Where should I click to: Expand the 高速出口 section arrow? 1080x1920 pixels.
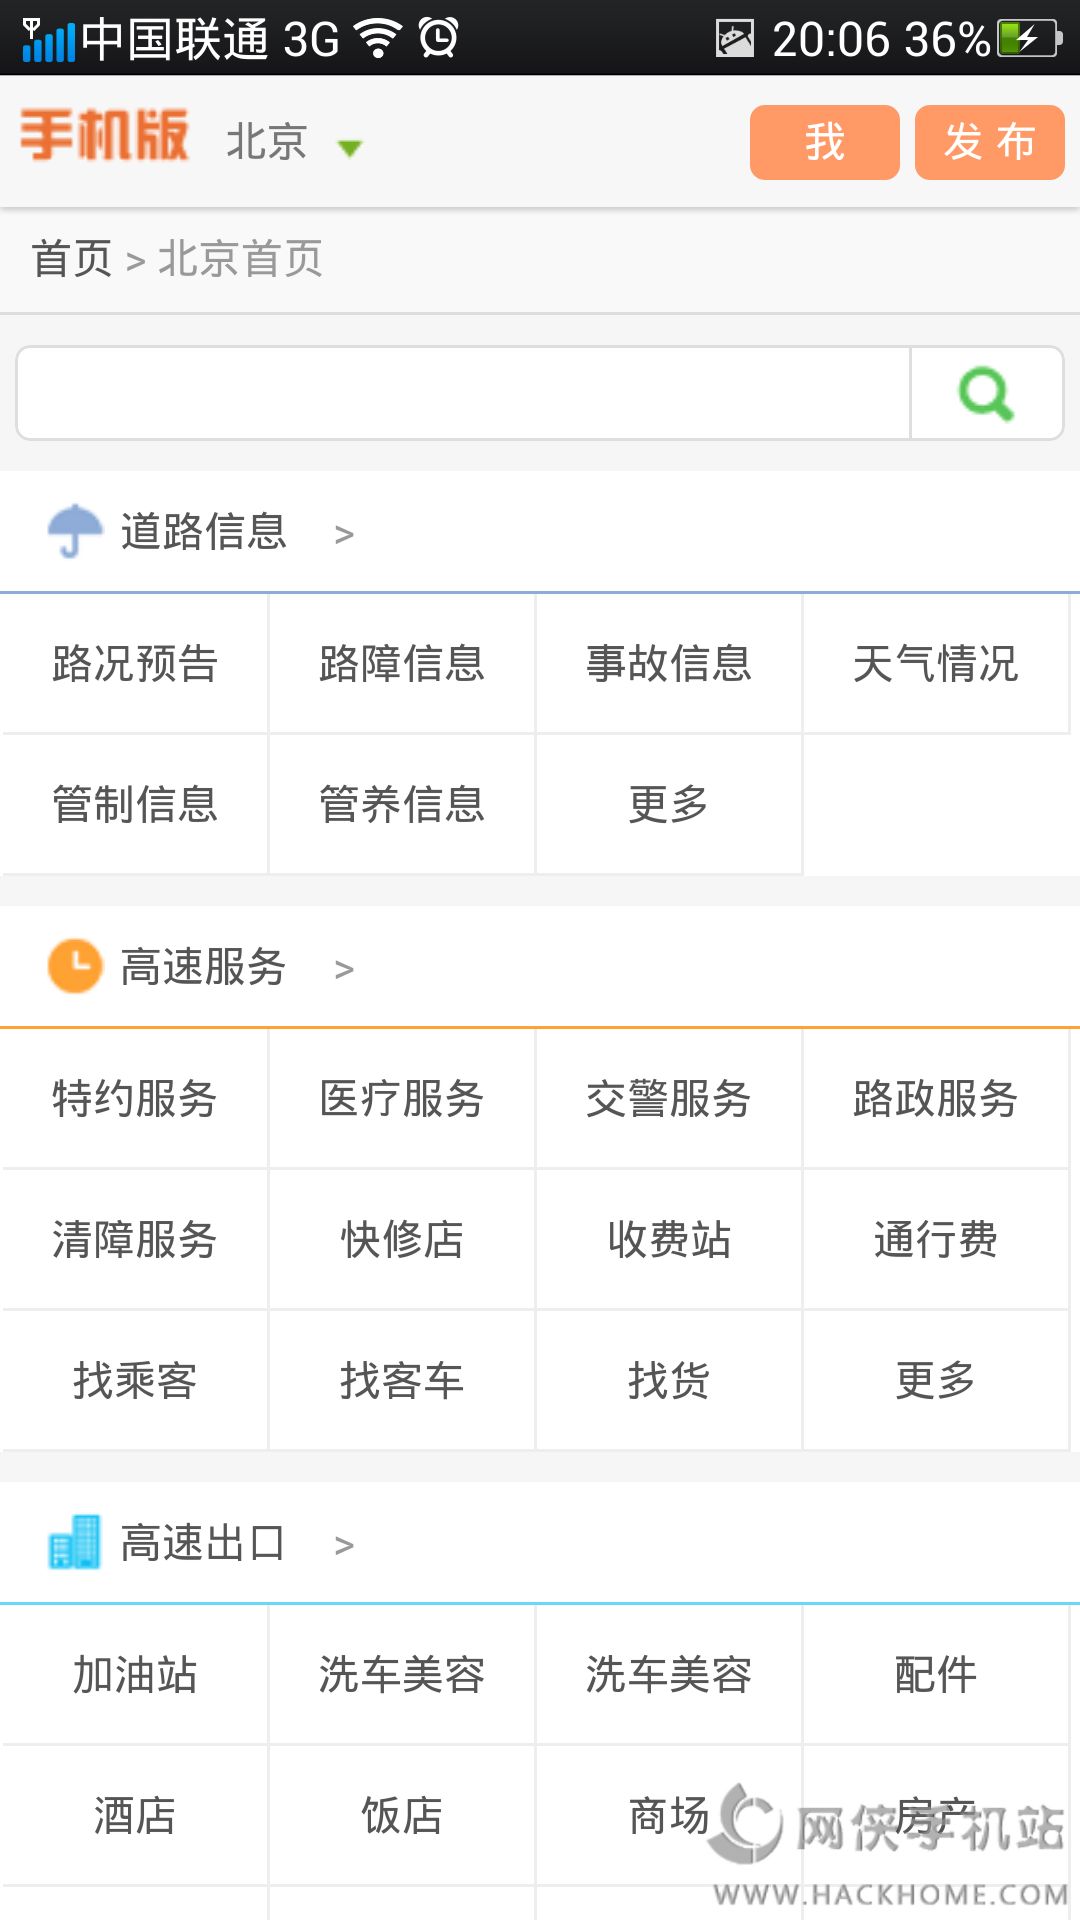click(344, 1545)
